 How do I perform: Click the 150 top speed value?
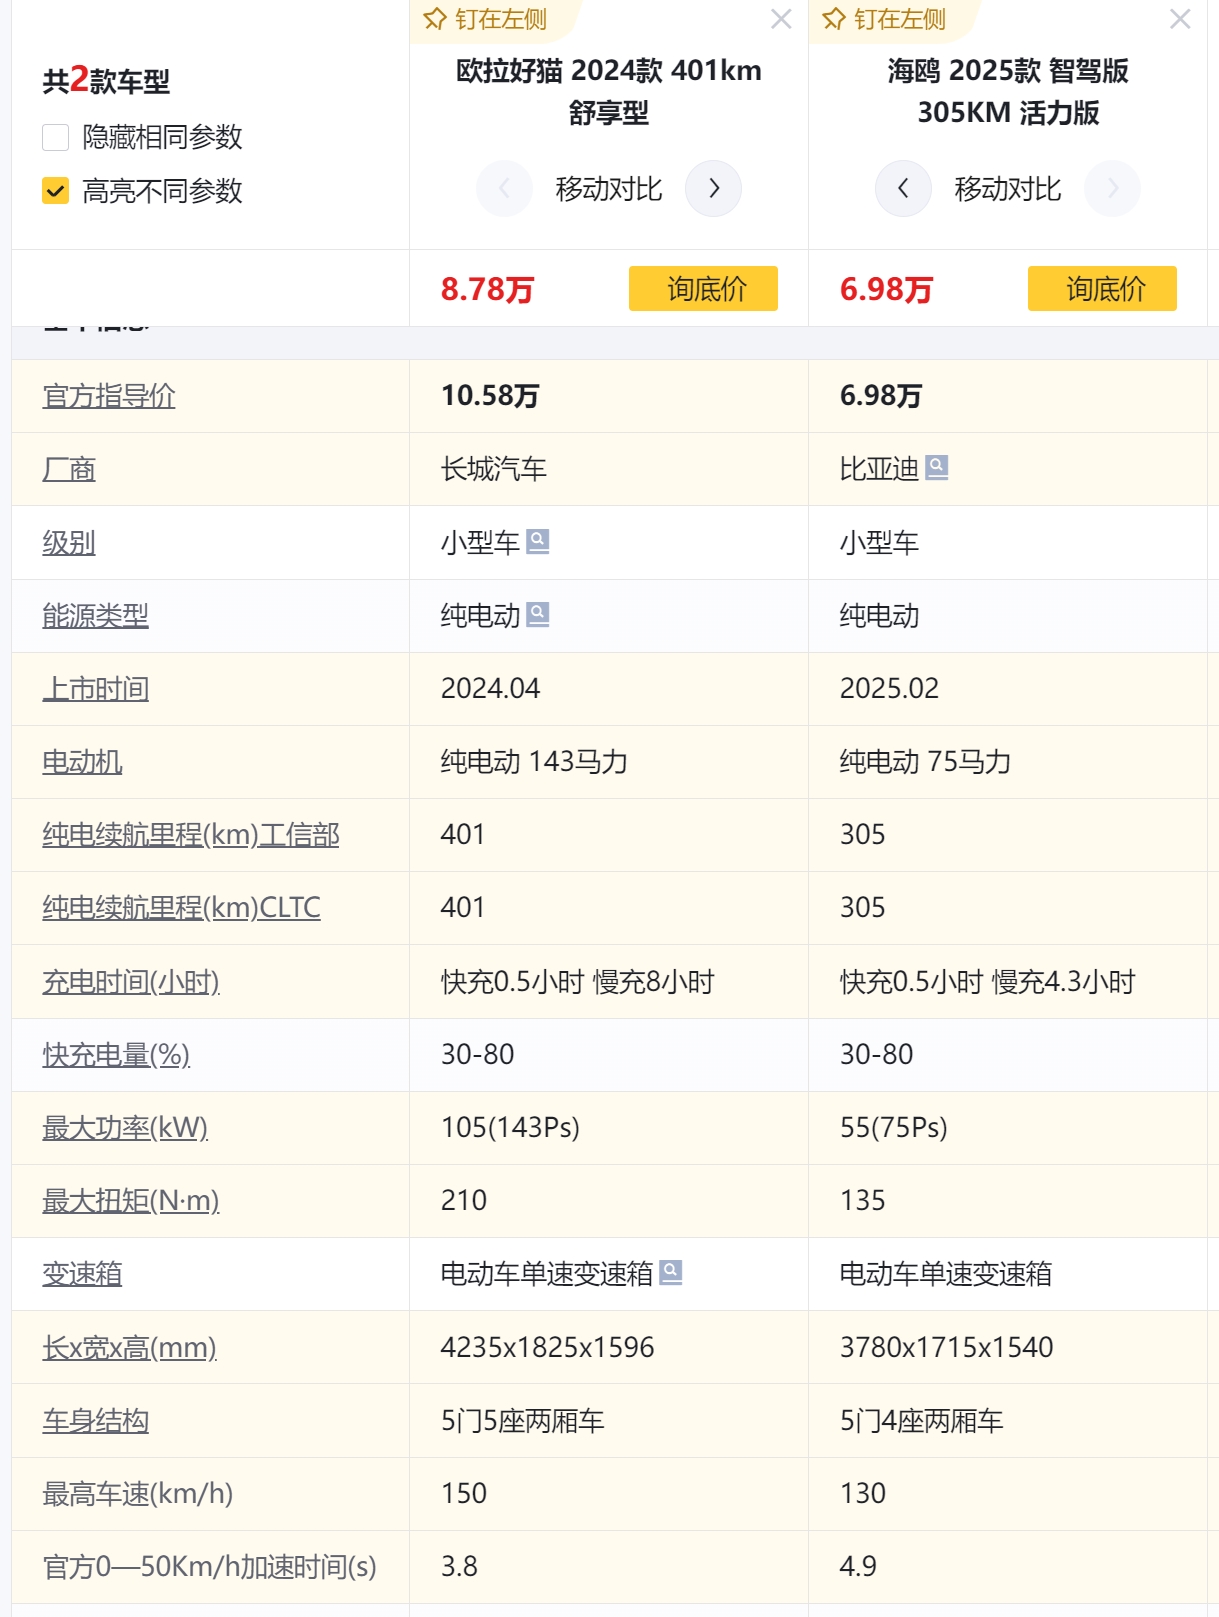464,1494
